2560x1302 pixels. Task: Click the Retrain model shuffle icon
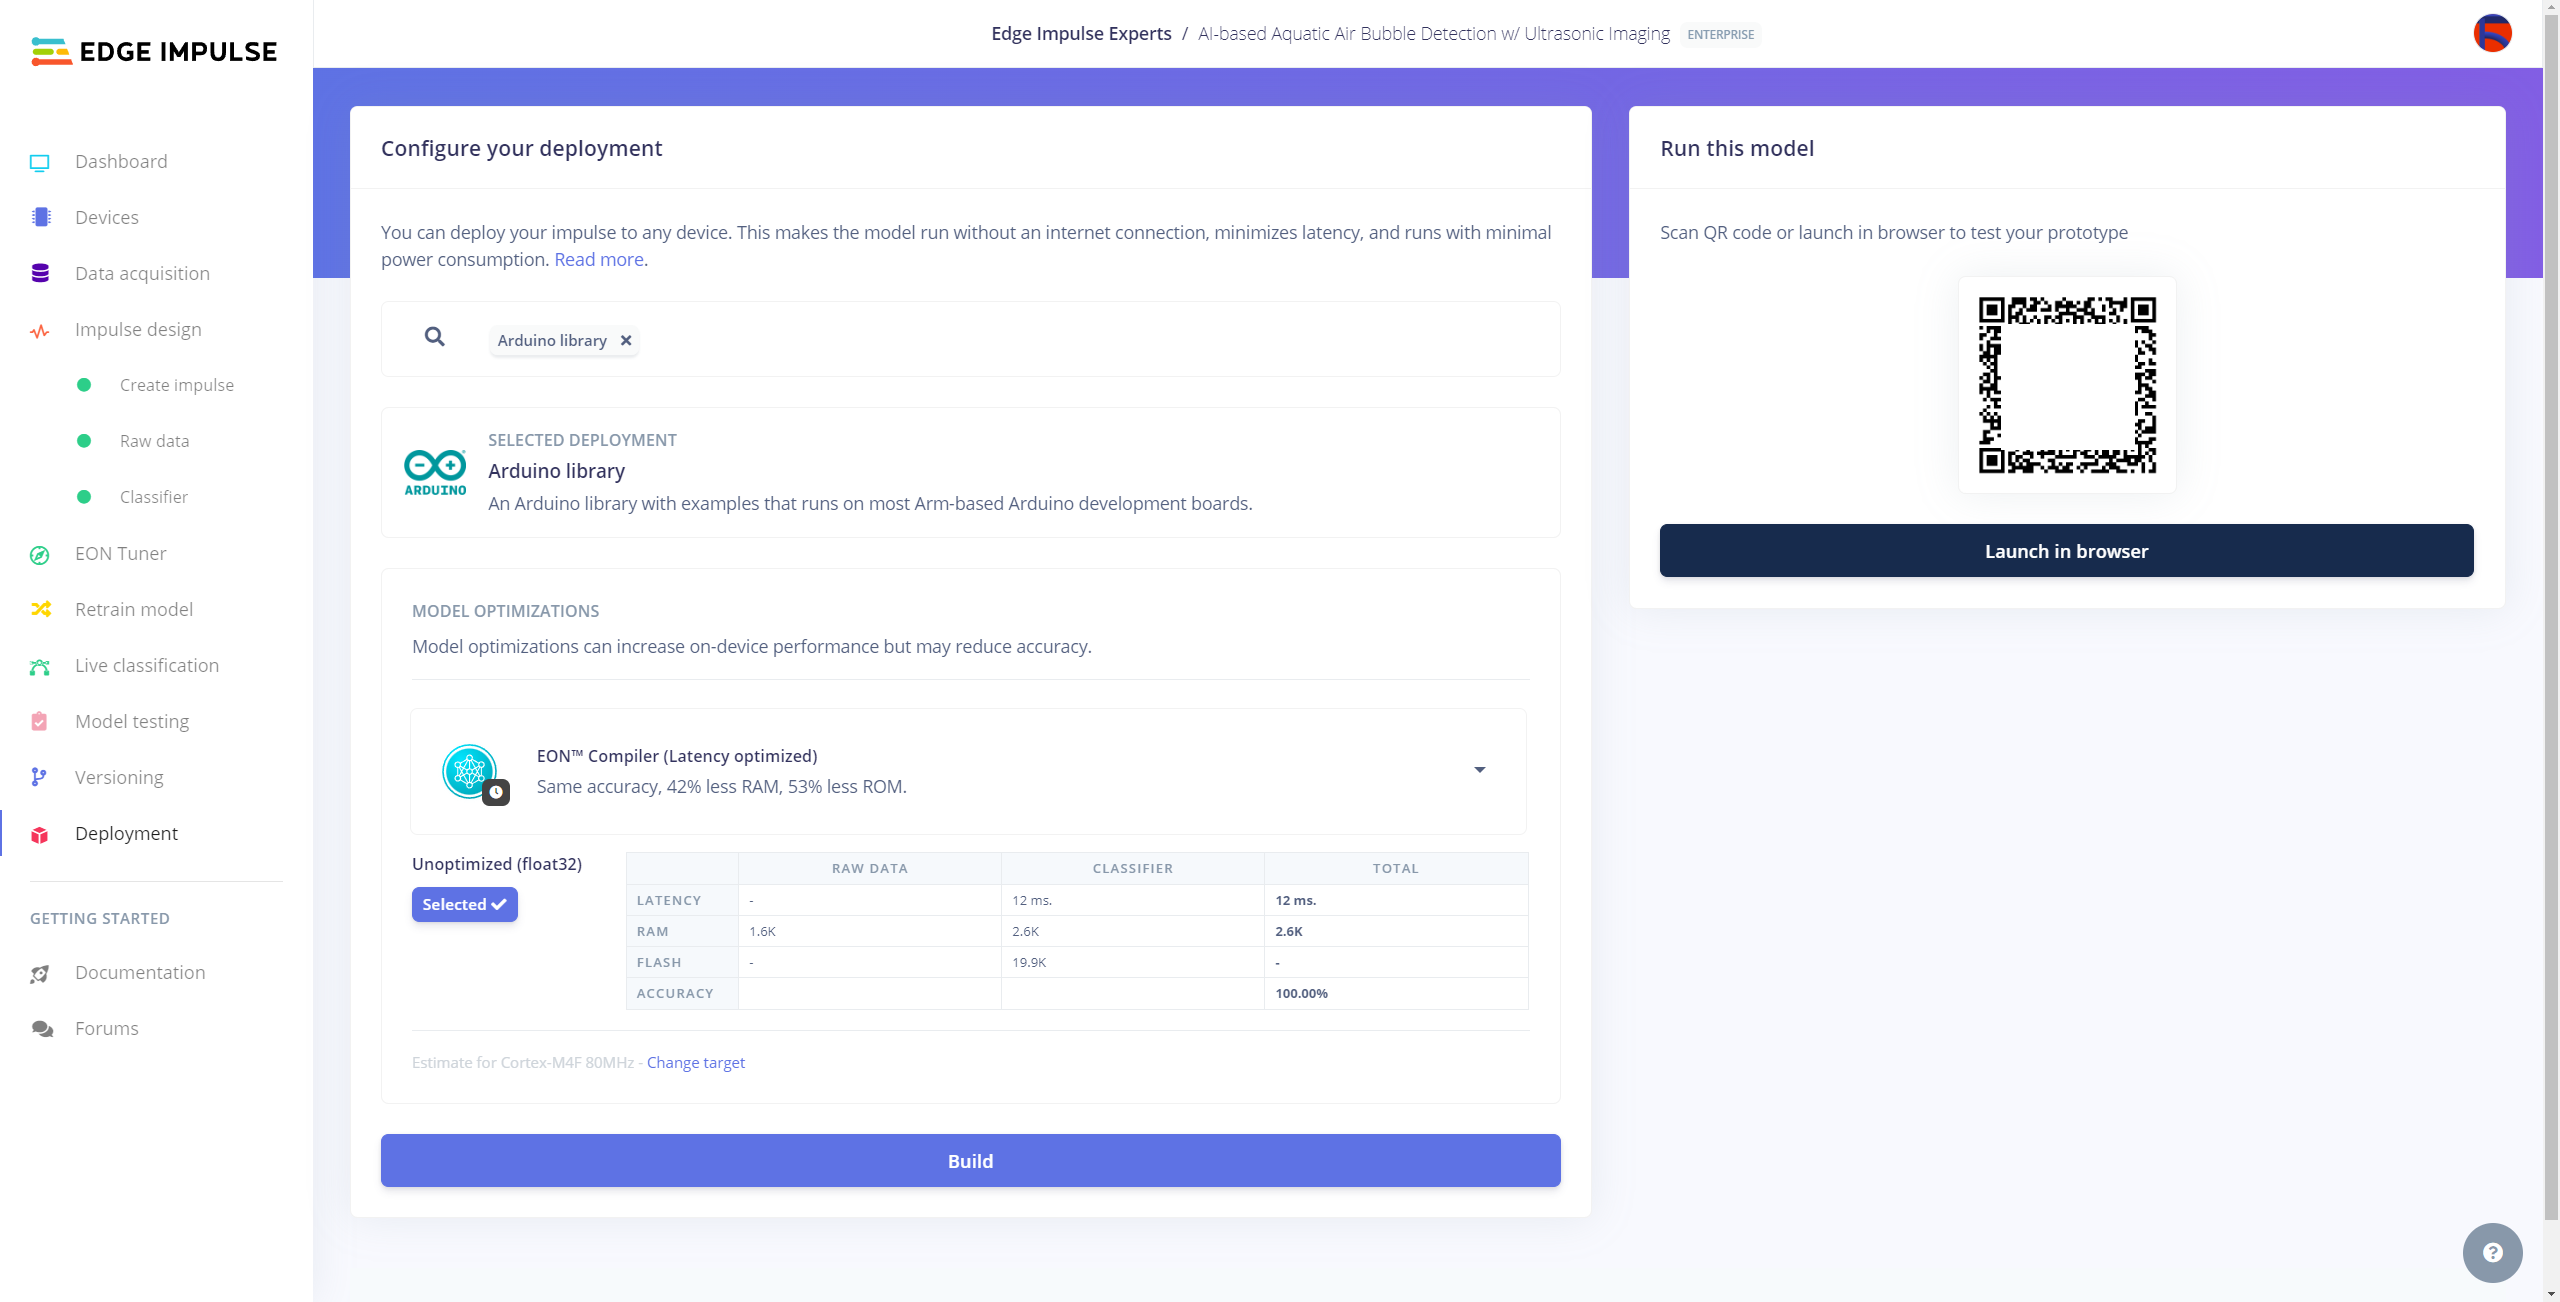tap(40, 610)
